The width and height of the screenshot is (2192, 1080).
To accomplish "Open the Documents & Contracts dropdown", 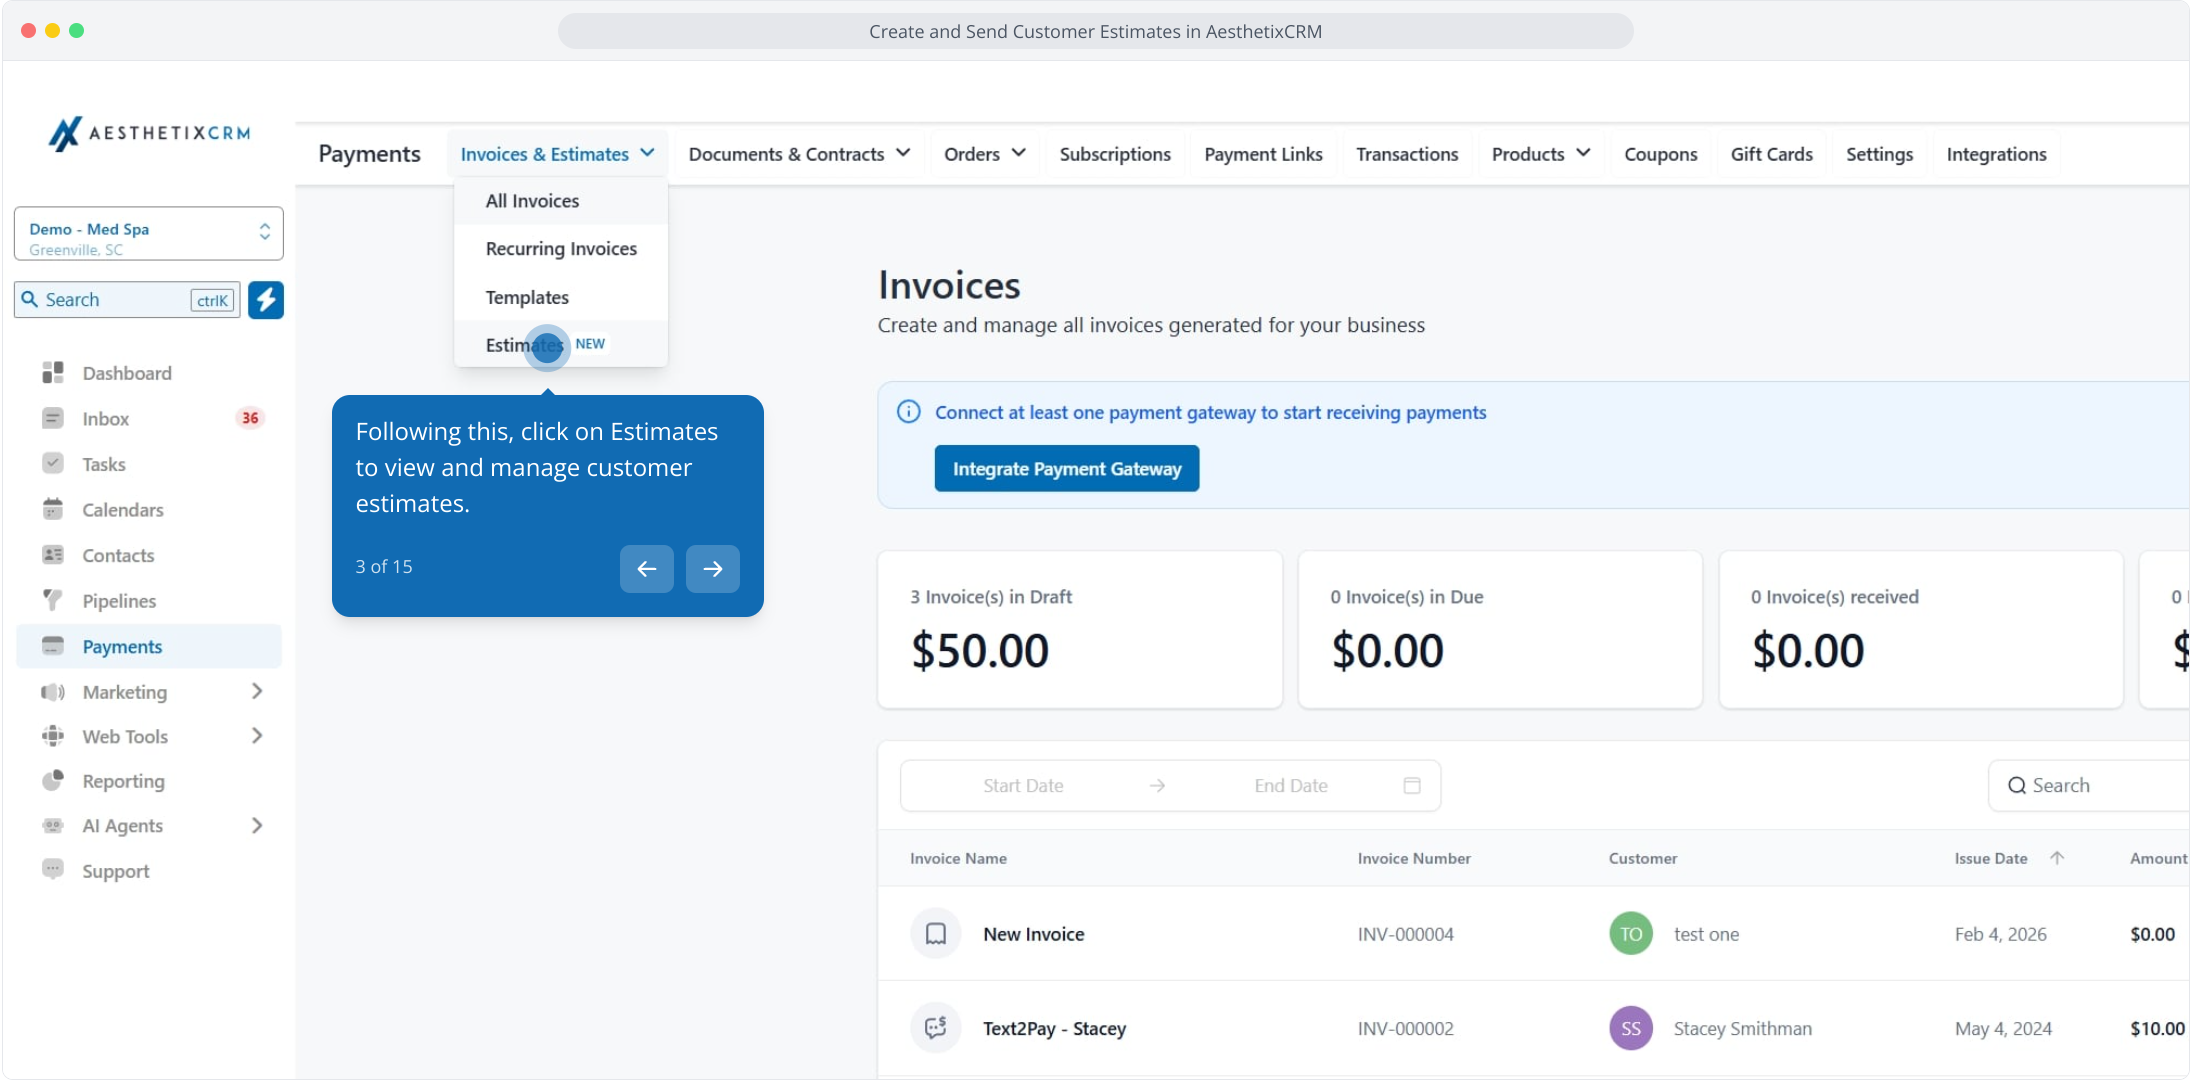I will 799,154.
